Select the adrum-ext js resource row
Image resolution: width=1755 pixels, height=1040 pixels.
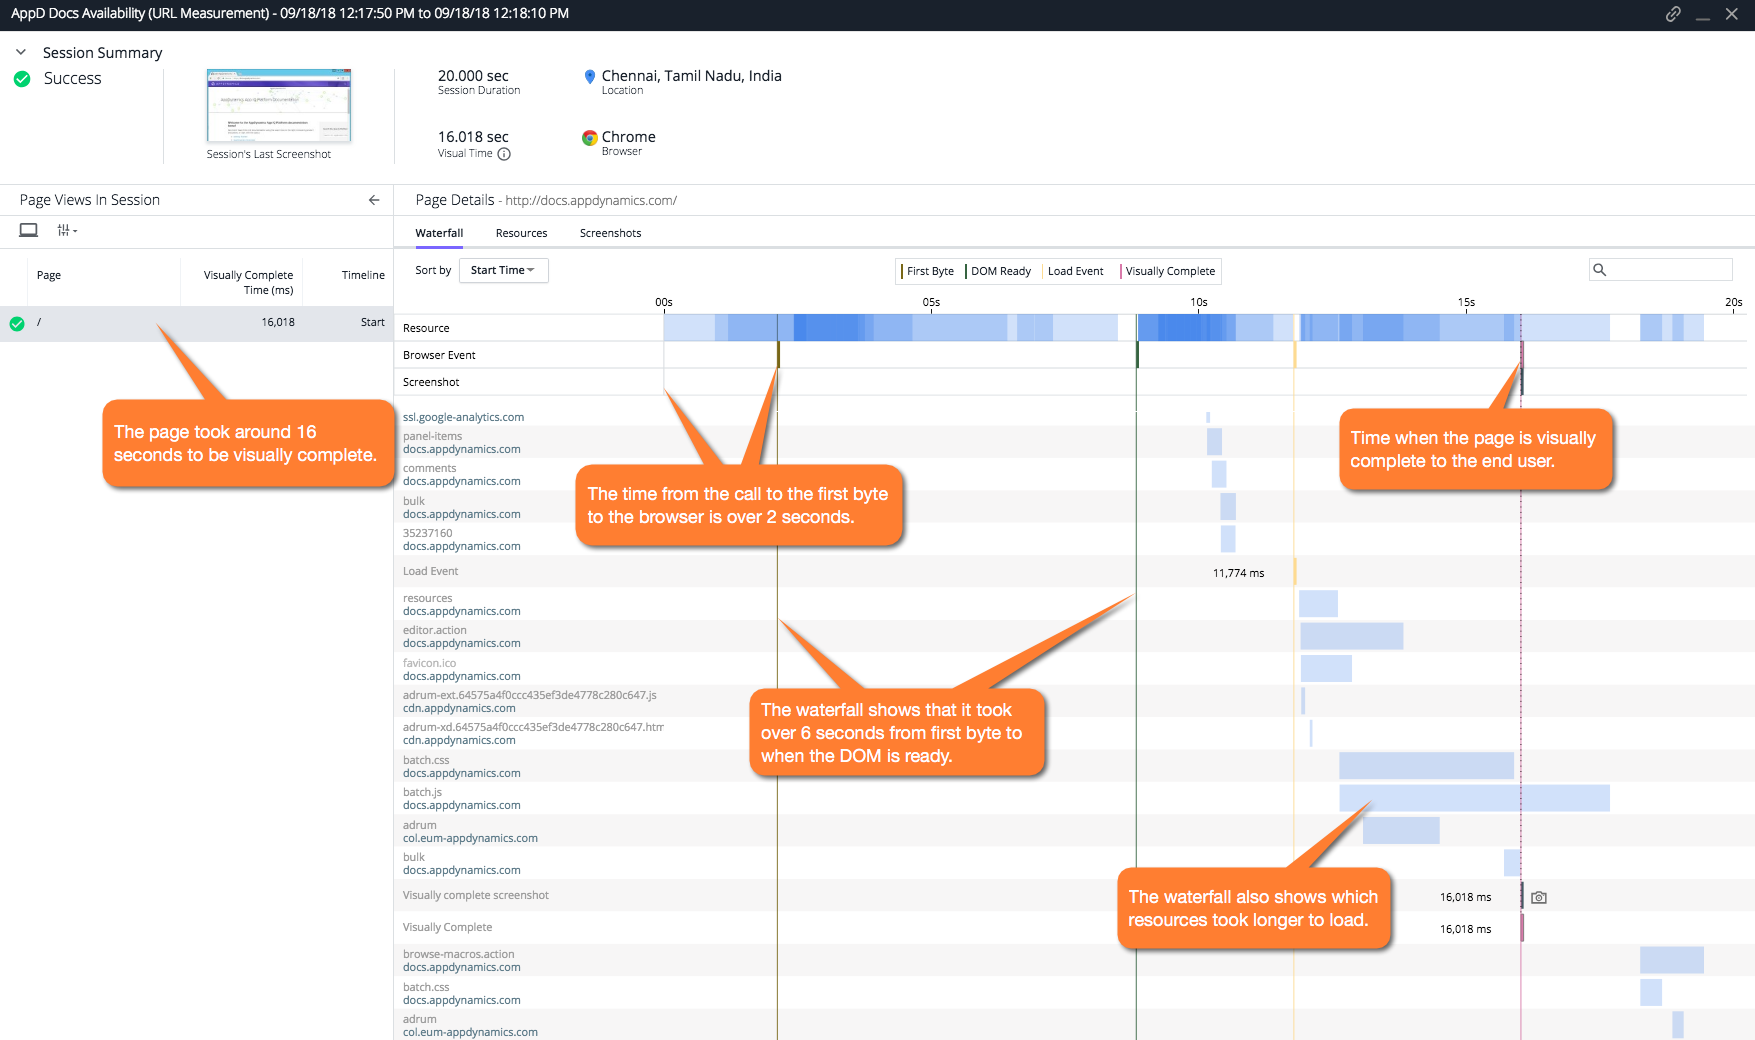pyautogui.click(x=1074, y=701)
